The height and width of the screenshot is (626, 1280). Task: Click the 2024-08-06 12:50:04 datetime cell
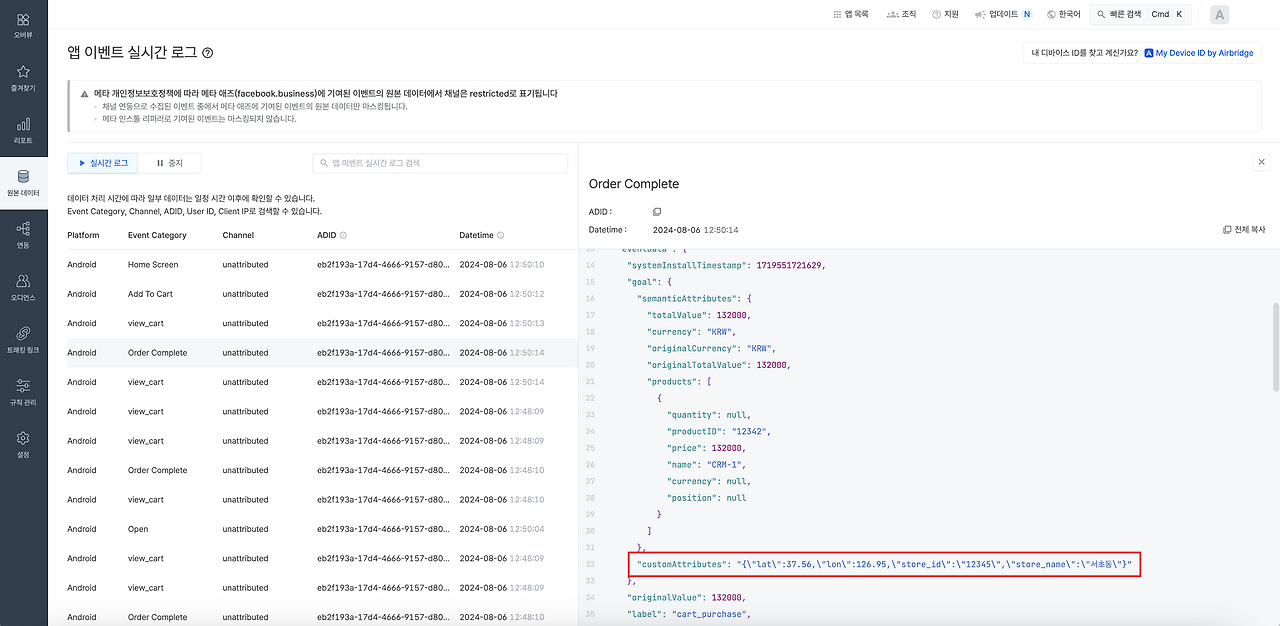[x=502, y=529]
